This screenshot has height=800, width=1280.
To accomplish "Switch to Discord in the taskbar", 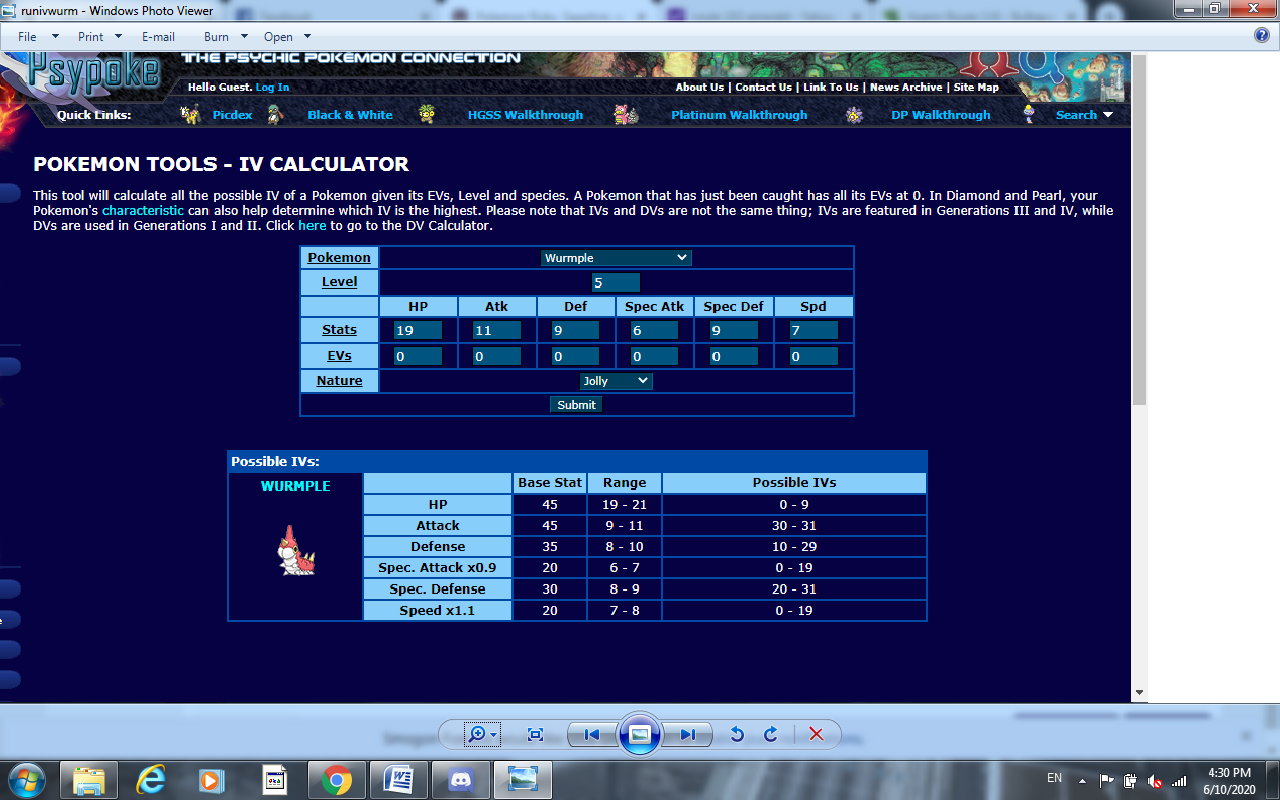I will (x=460, y=780).
